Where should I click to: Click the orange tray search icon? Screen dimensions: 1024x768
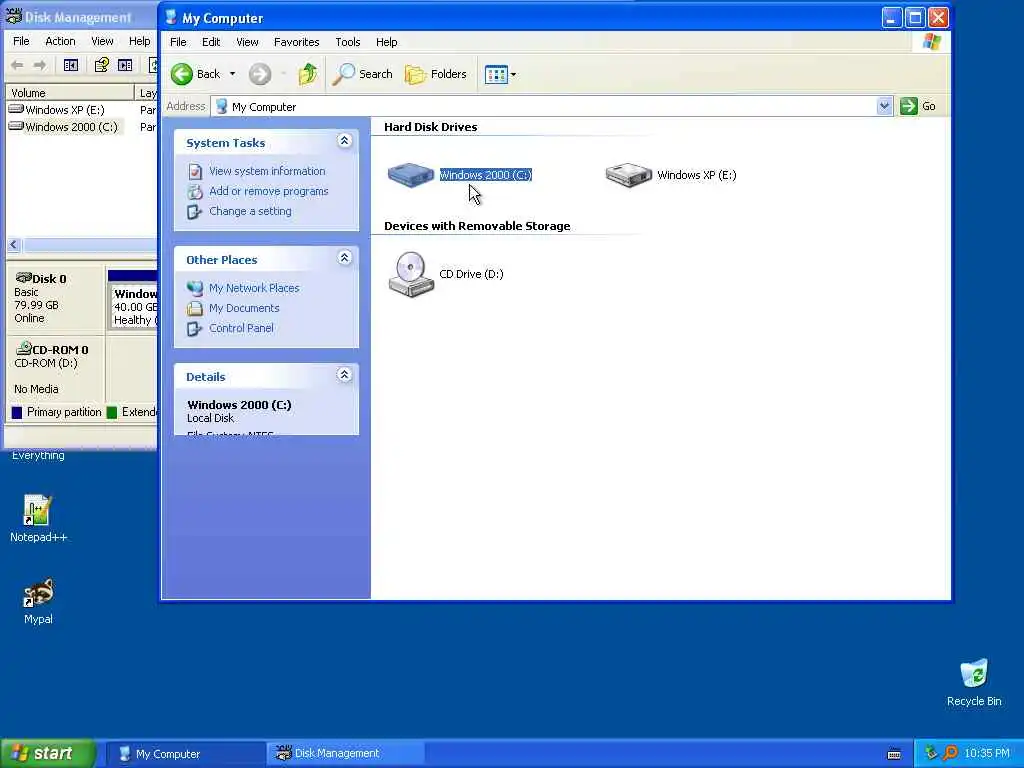click(x=950, y=753)
